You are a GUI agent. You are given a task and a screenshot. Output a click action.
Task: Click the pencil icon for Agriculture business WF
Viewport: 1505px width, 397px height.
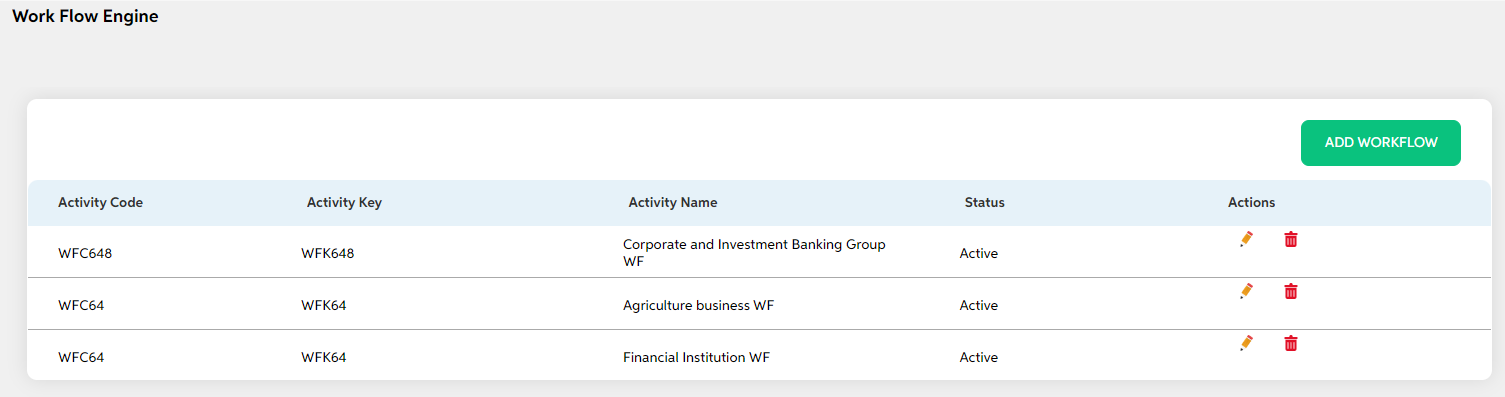[x=1246, y=291]
